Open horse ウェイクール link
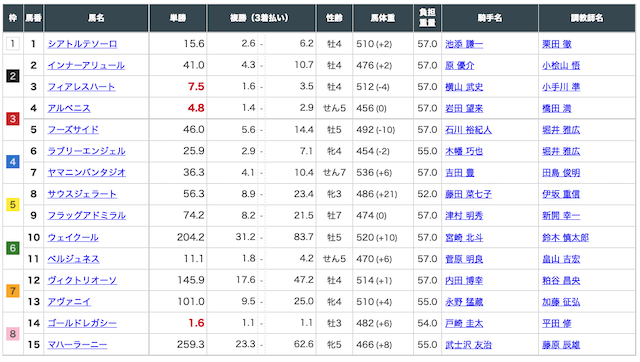The height and width of the screenshot is (362, 640). coord(73,238)
